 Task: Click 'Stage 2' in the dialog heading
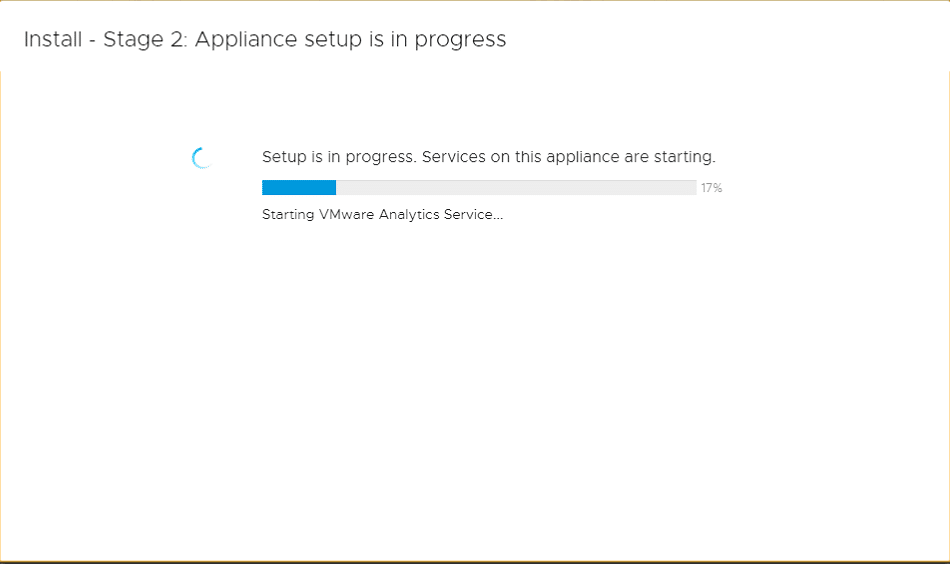145,39
